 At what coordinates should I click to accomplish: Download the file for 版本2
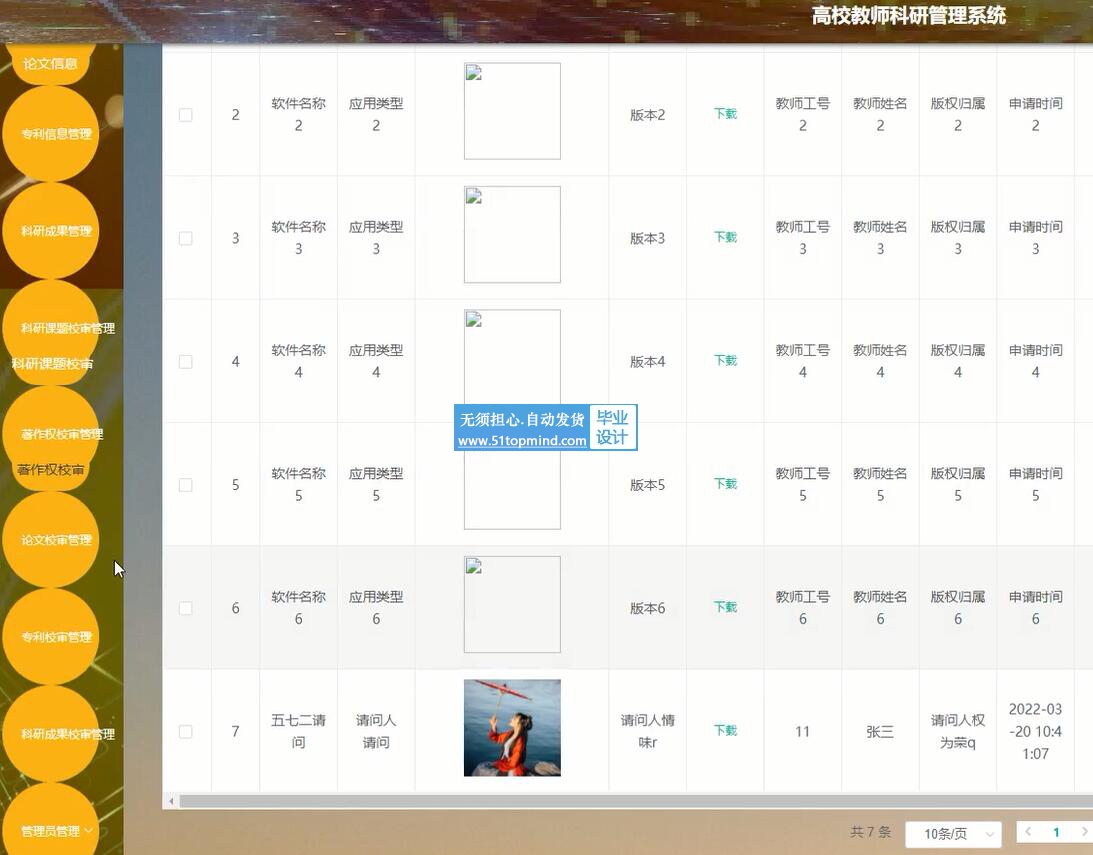(725, 114)
